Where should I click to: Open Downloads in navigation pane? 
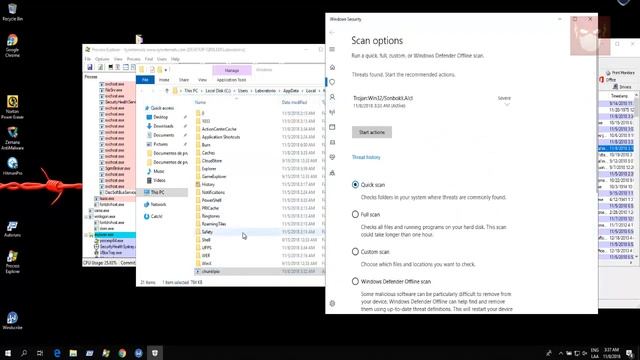tap(163, 126)
